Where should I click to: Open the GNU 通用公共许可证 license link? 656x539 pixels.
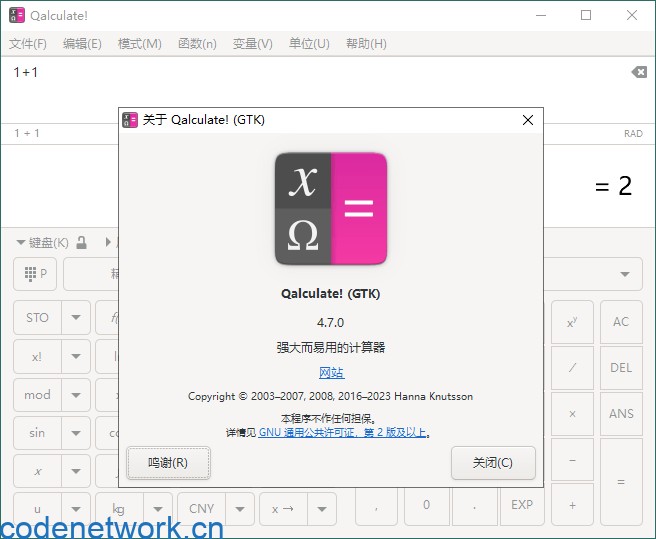pyautogui.click(x=343, y=432)
